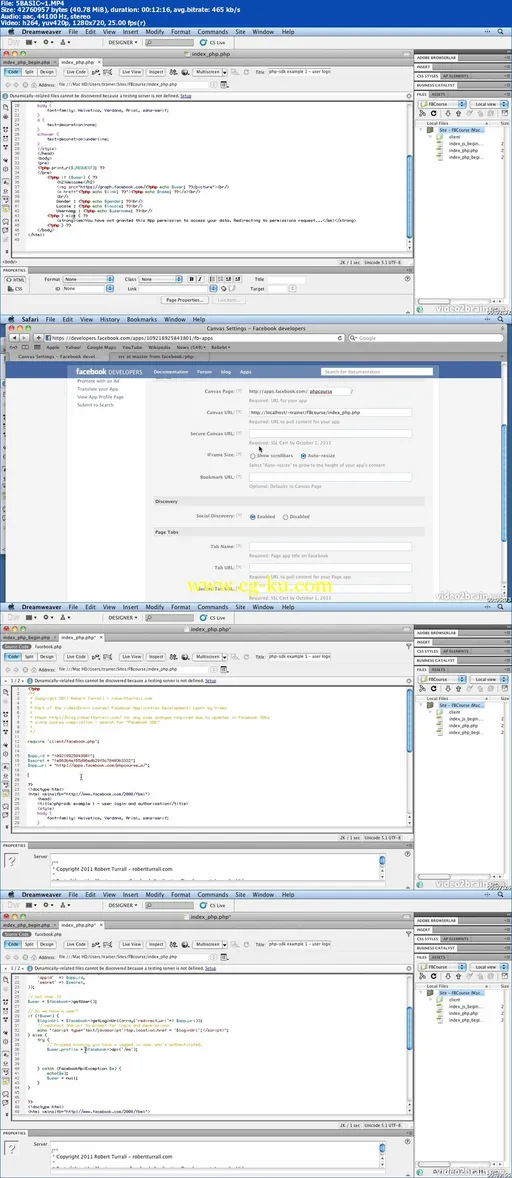The image size is (512, 1178).
Task: Click the Canvas URL input field
Action: pyautogui.click(x=330, y=412)
